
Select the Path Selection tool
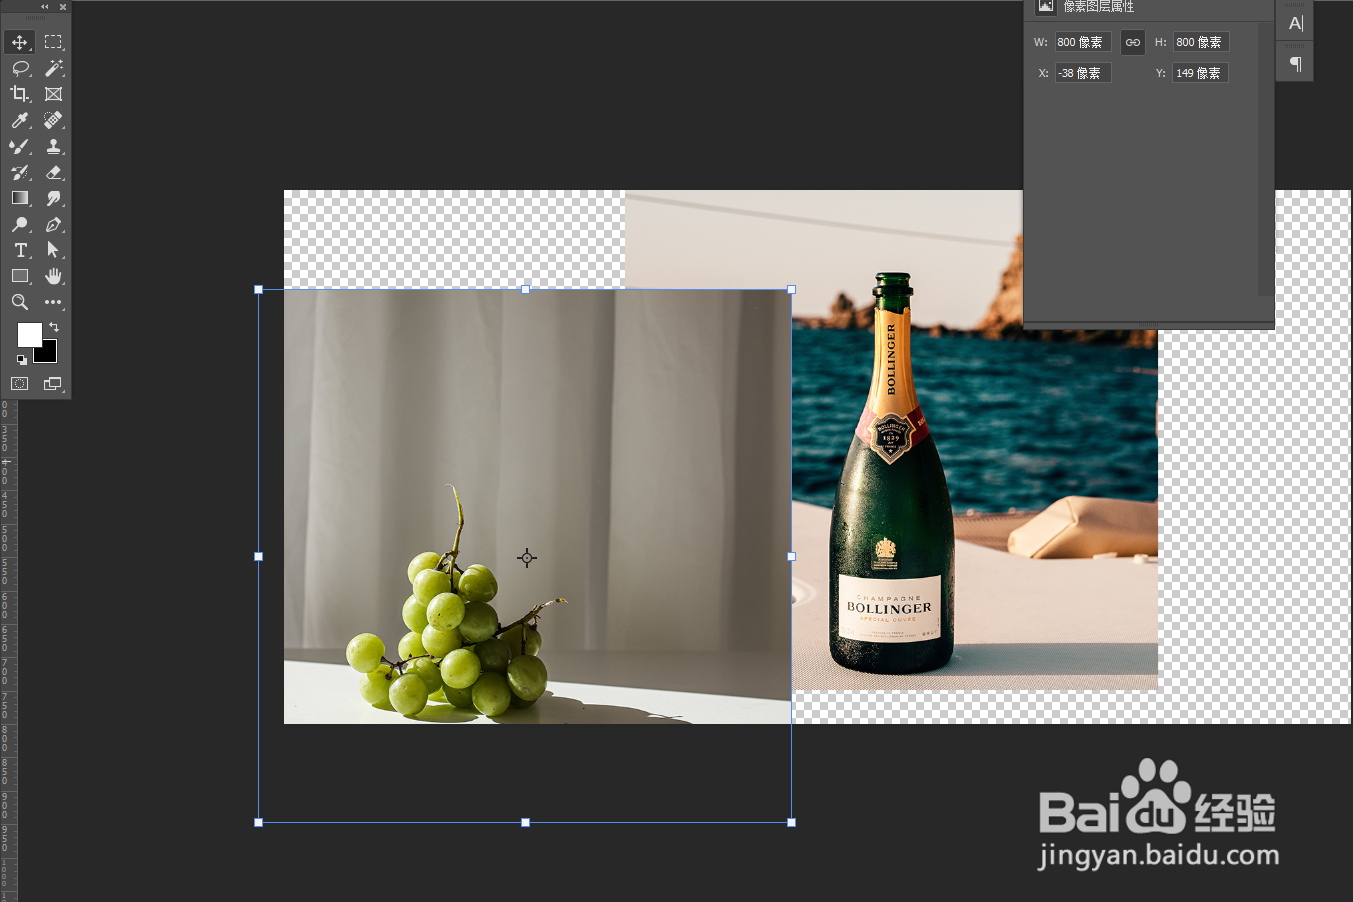53,250
